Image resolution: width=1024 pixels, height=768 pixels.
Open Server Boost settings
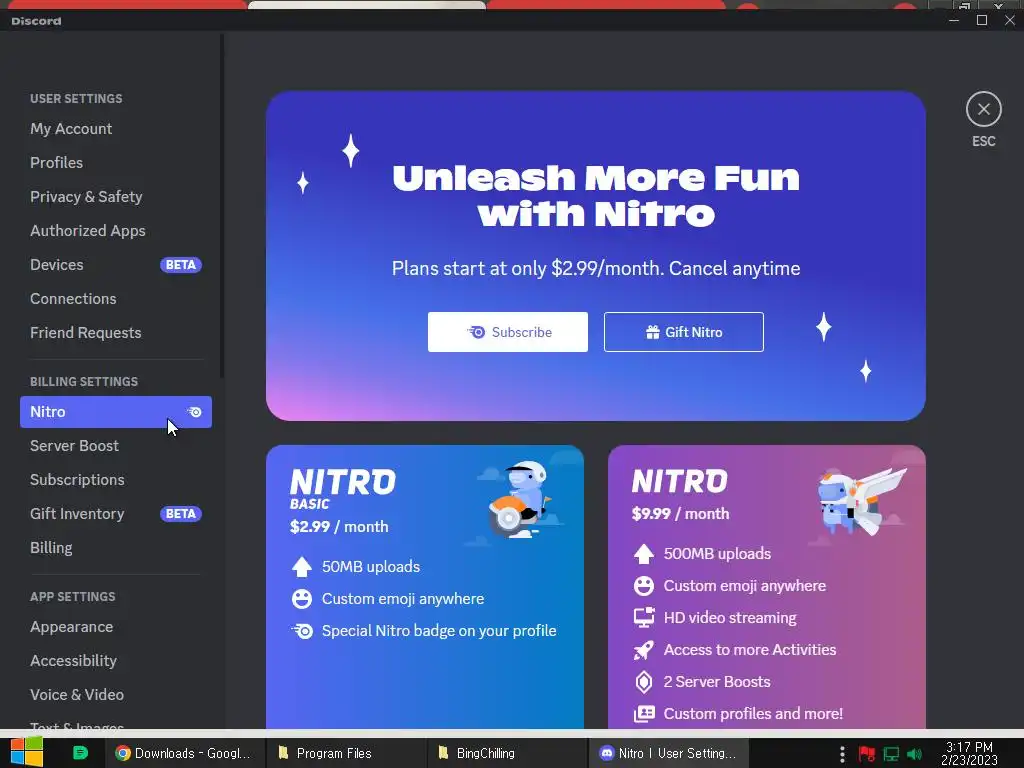(74, 446)
